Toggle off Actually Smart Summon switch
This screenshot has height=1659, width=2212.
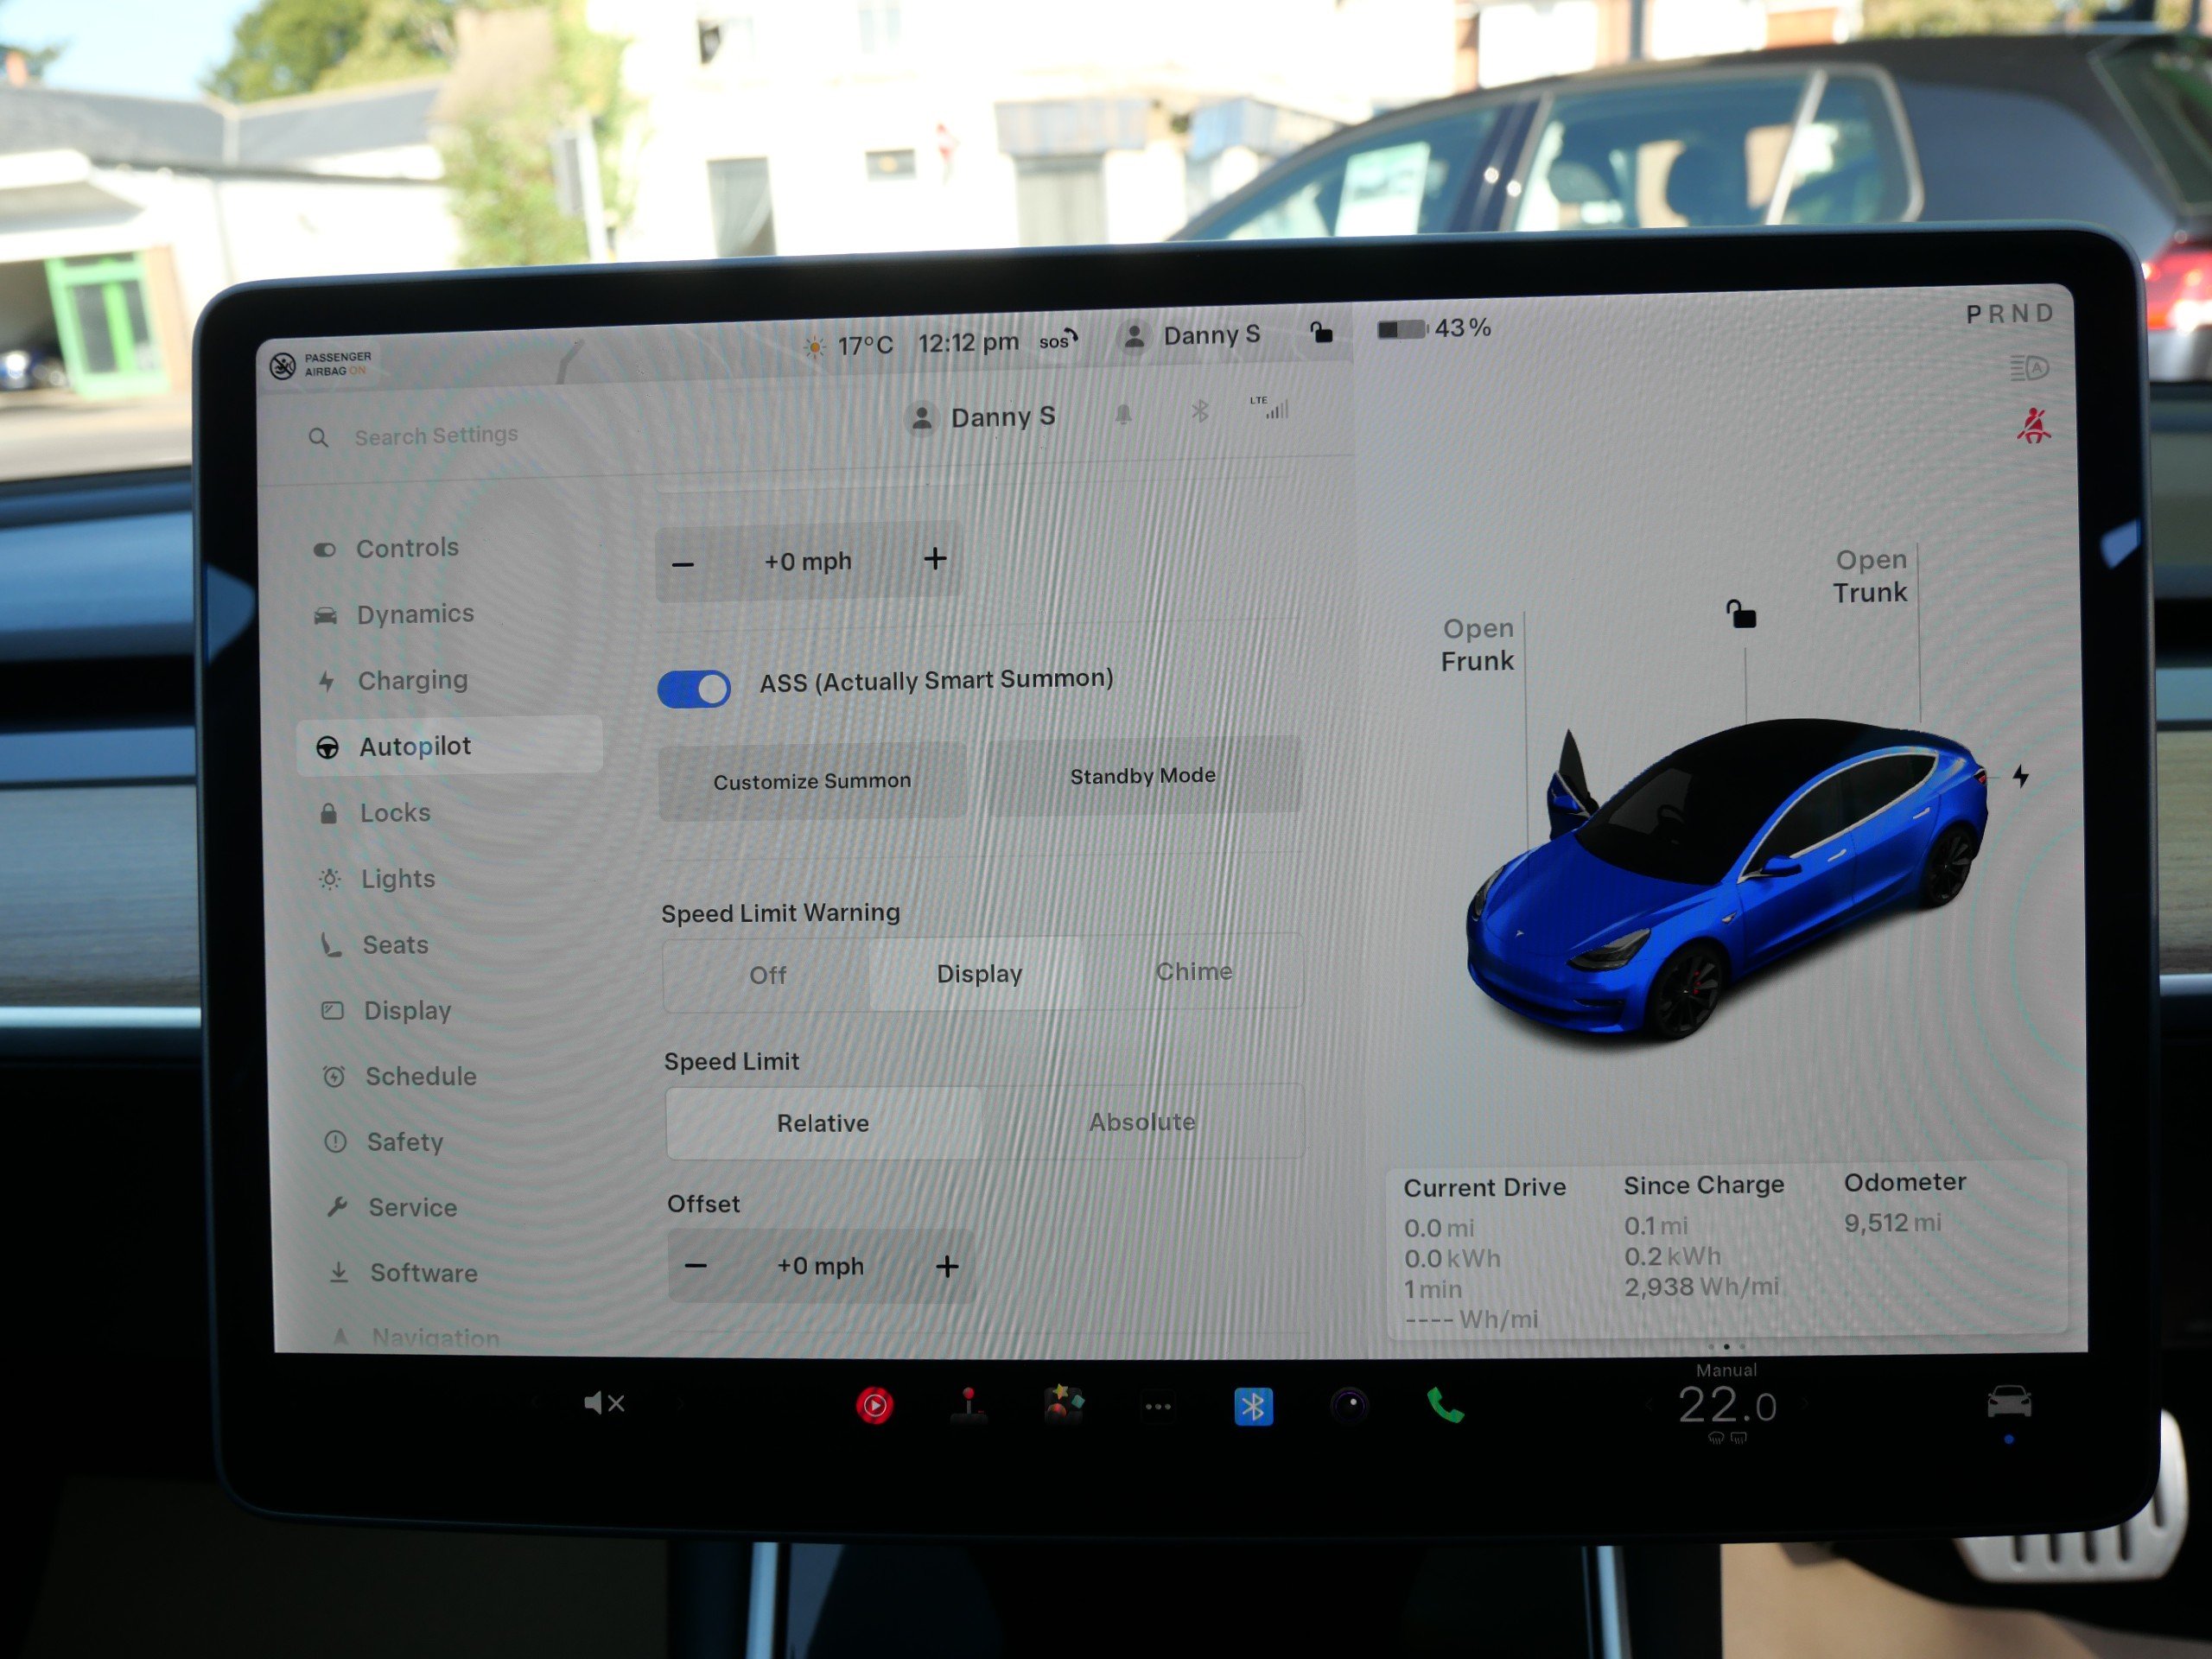tap(694, 689)
